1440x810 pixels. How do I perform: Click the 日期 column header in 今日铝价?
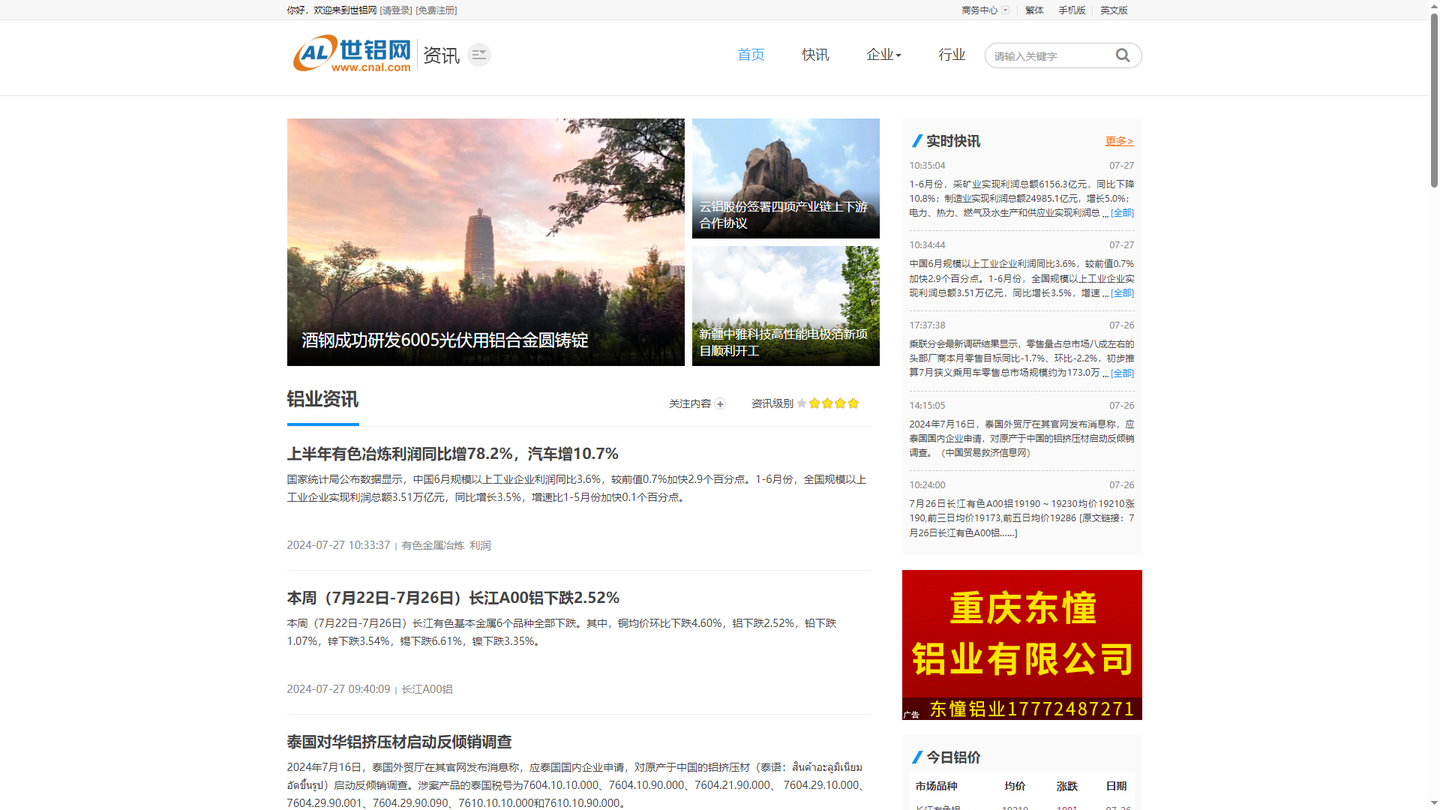(x=1116, y=786)
